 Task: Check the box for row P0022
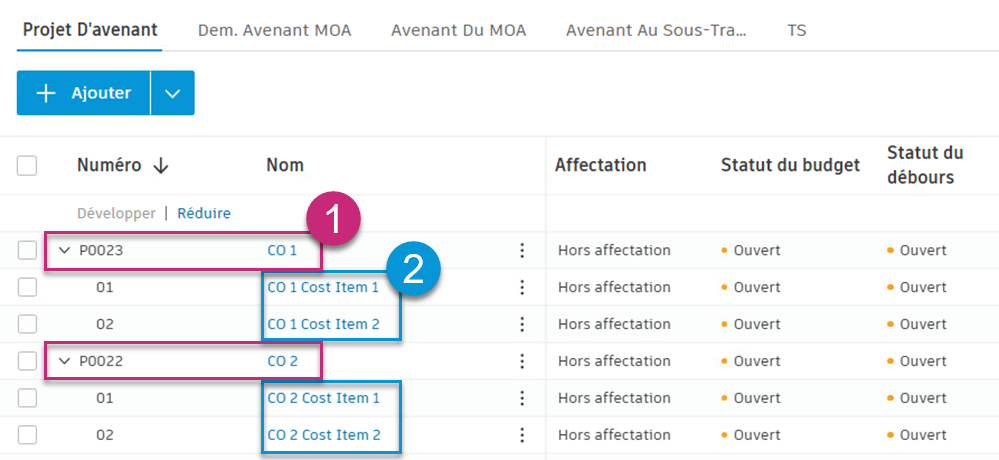[27, 362]
